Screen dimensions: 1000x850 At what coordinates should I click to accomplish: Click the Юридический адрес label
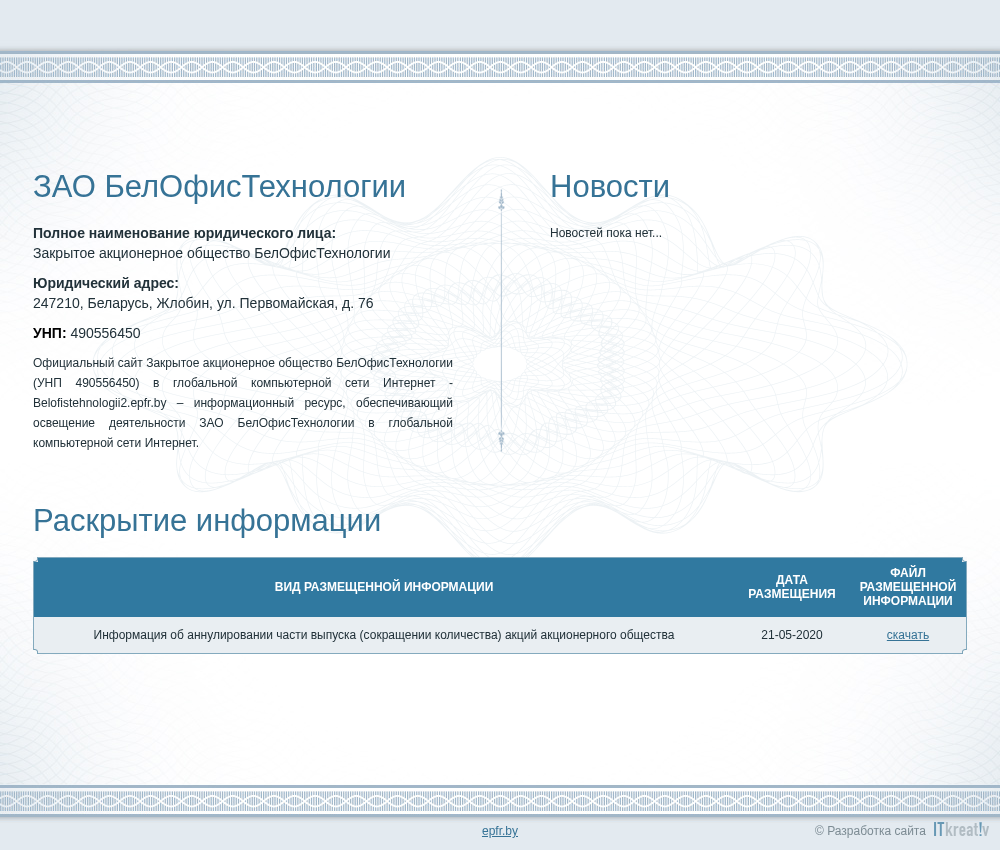click(106, 283)
